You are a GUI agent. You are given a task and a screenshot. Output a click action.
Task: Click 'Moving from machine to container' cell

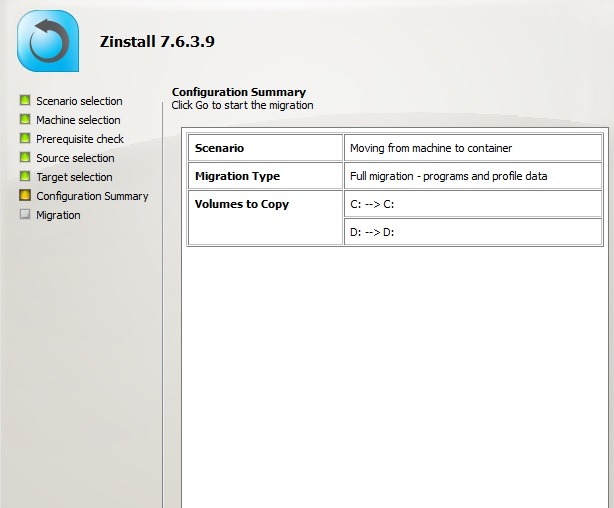[473, 148]
